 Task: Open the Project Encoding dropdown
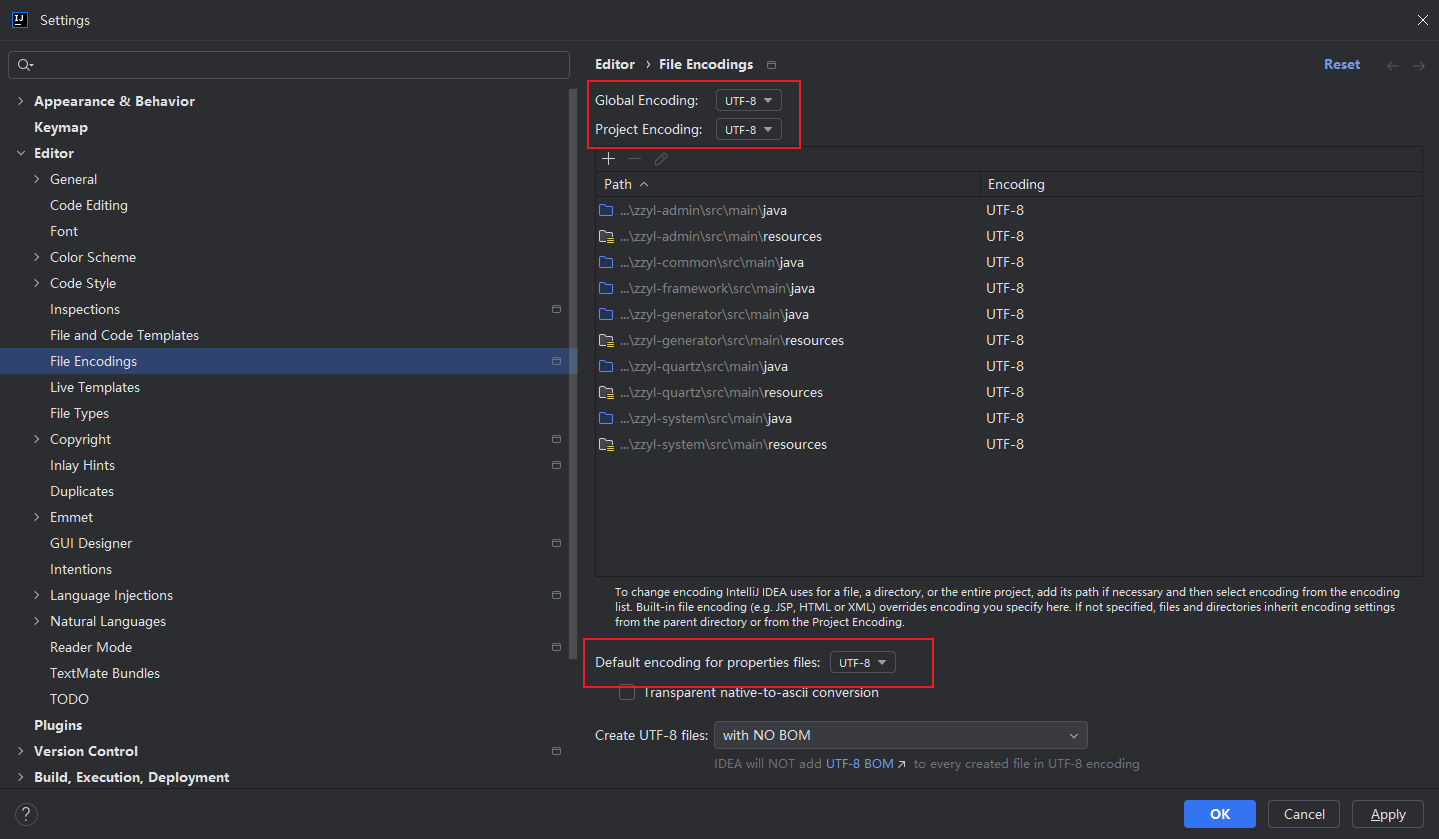click(748, 130)
